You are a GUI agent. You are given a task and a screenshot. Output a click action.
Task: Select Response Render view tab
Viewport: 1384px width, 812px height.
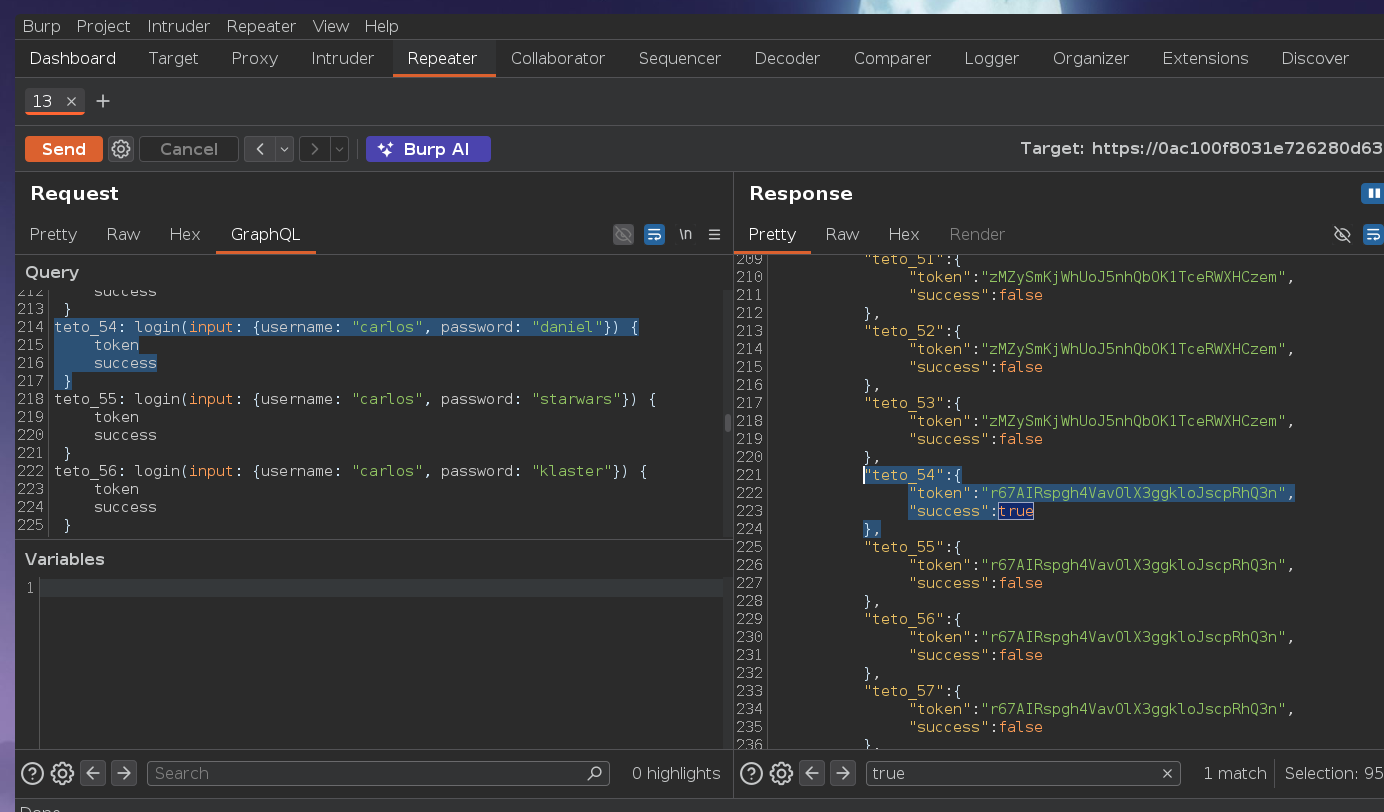pos(977,234)
